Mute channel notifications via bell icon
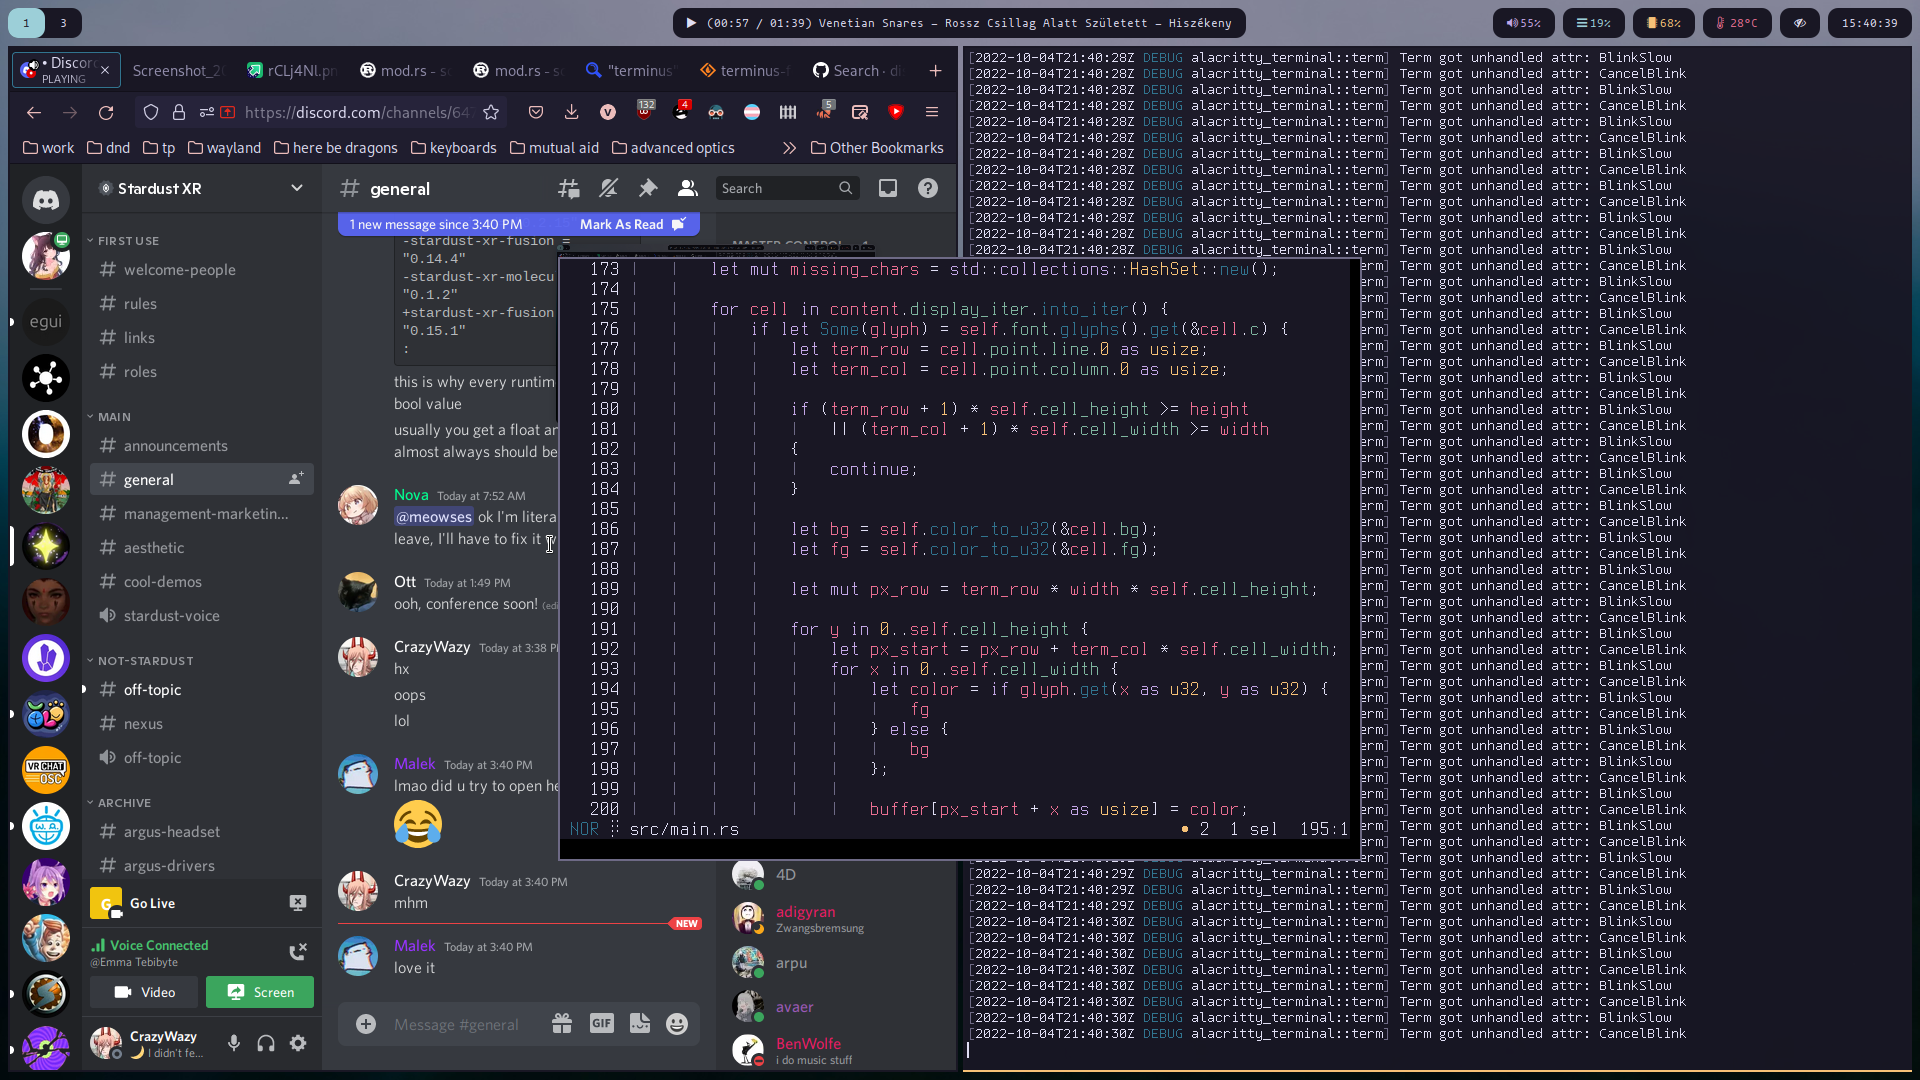Viewport: 1920px width, 1080px height. coord(608,188)
